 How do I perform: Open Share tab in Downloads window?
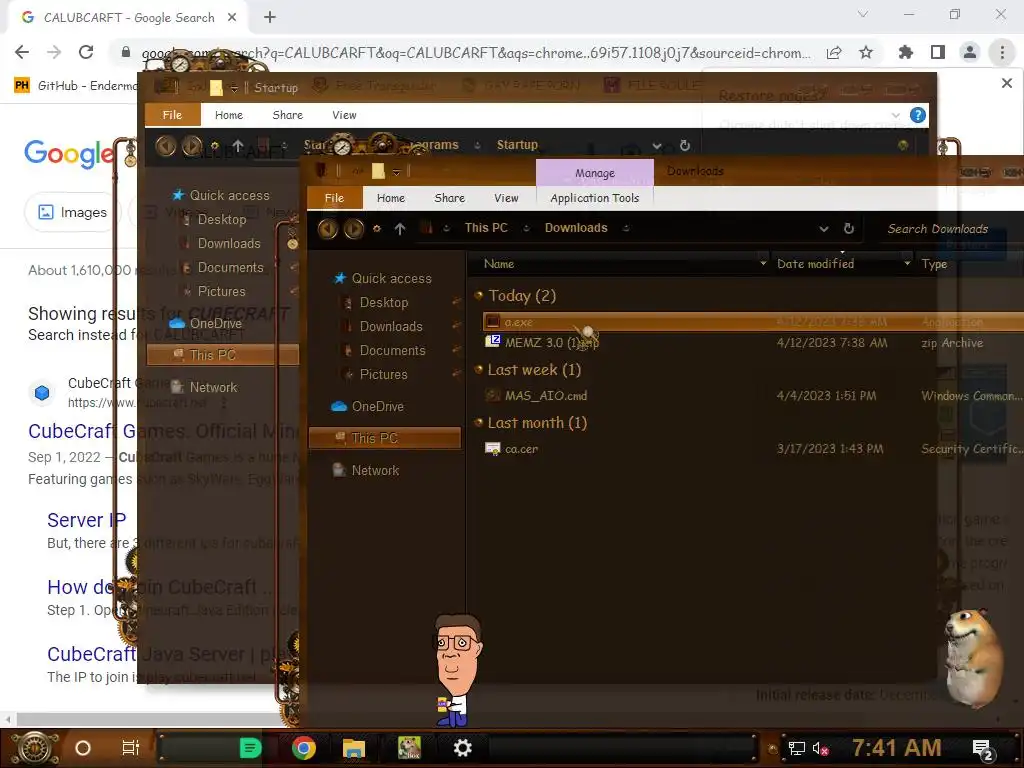[449, 198]
